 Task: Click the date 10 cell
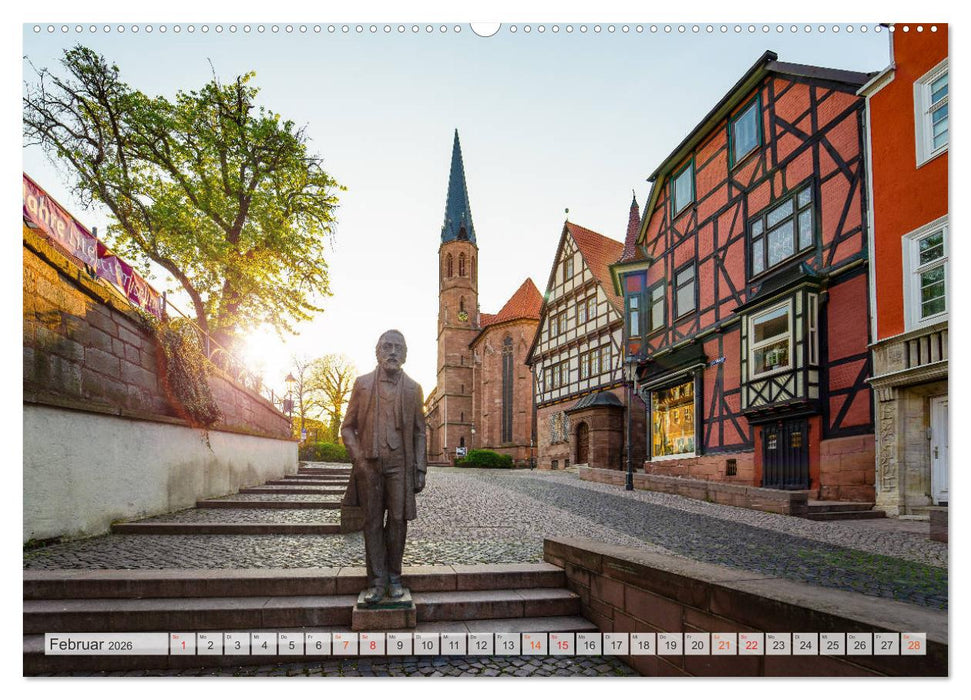pyautogui.click(x=425, y=645)
